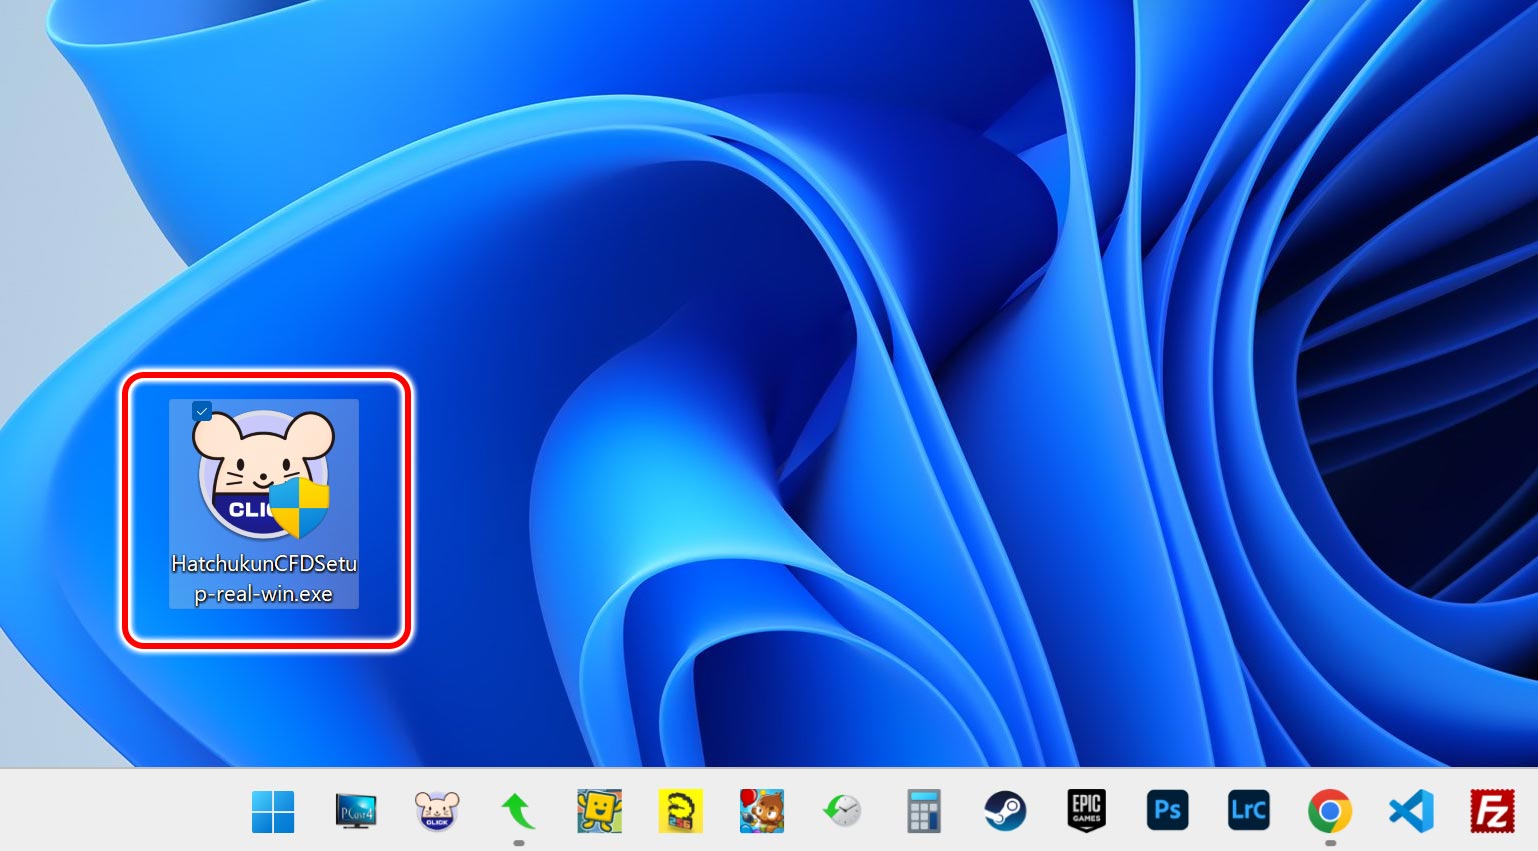Viewport: 1538px width, 851px height.
Task: Launch FileZilla from the taskbar
Action: point(1492,811)
